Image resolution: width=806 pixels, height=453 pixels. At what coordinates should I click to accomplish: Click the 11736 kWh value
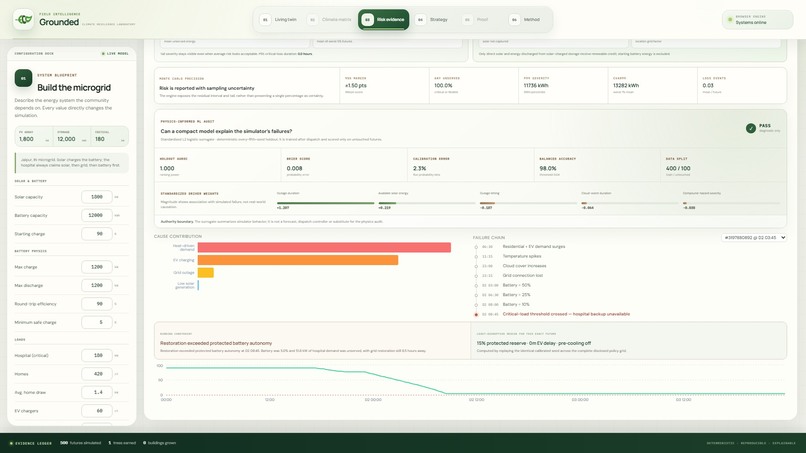point(536,85)
